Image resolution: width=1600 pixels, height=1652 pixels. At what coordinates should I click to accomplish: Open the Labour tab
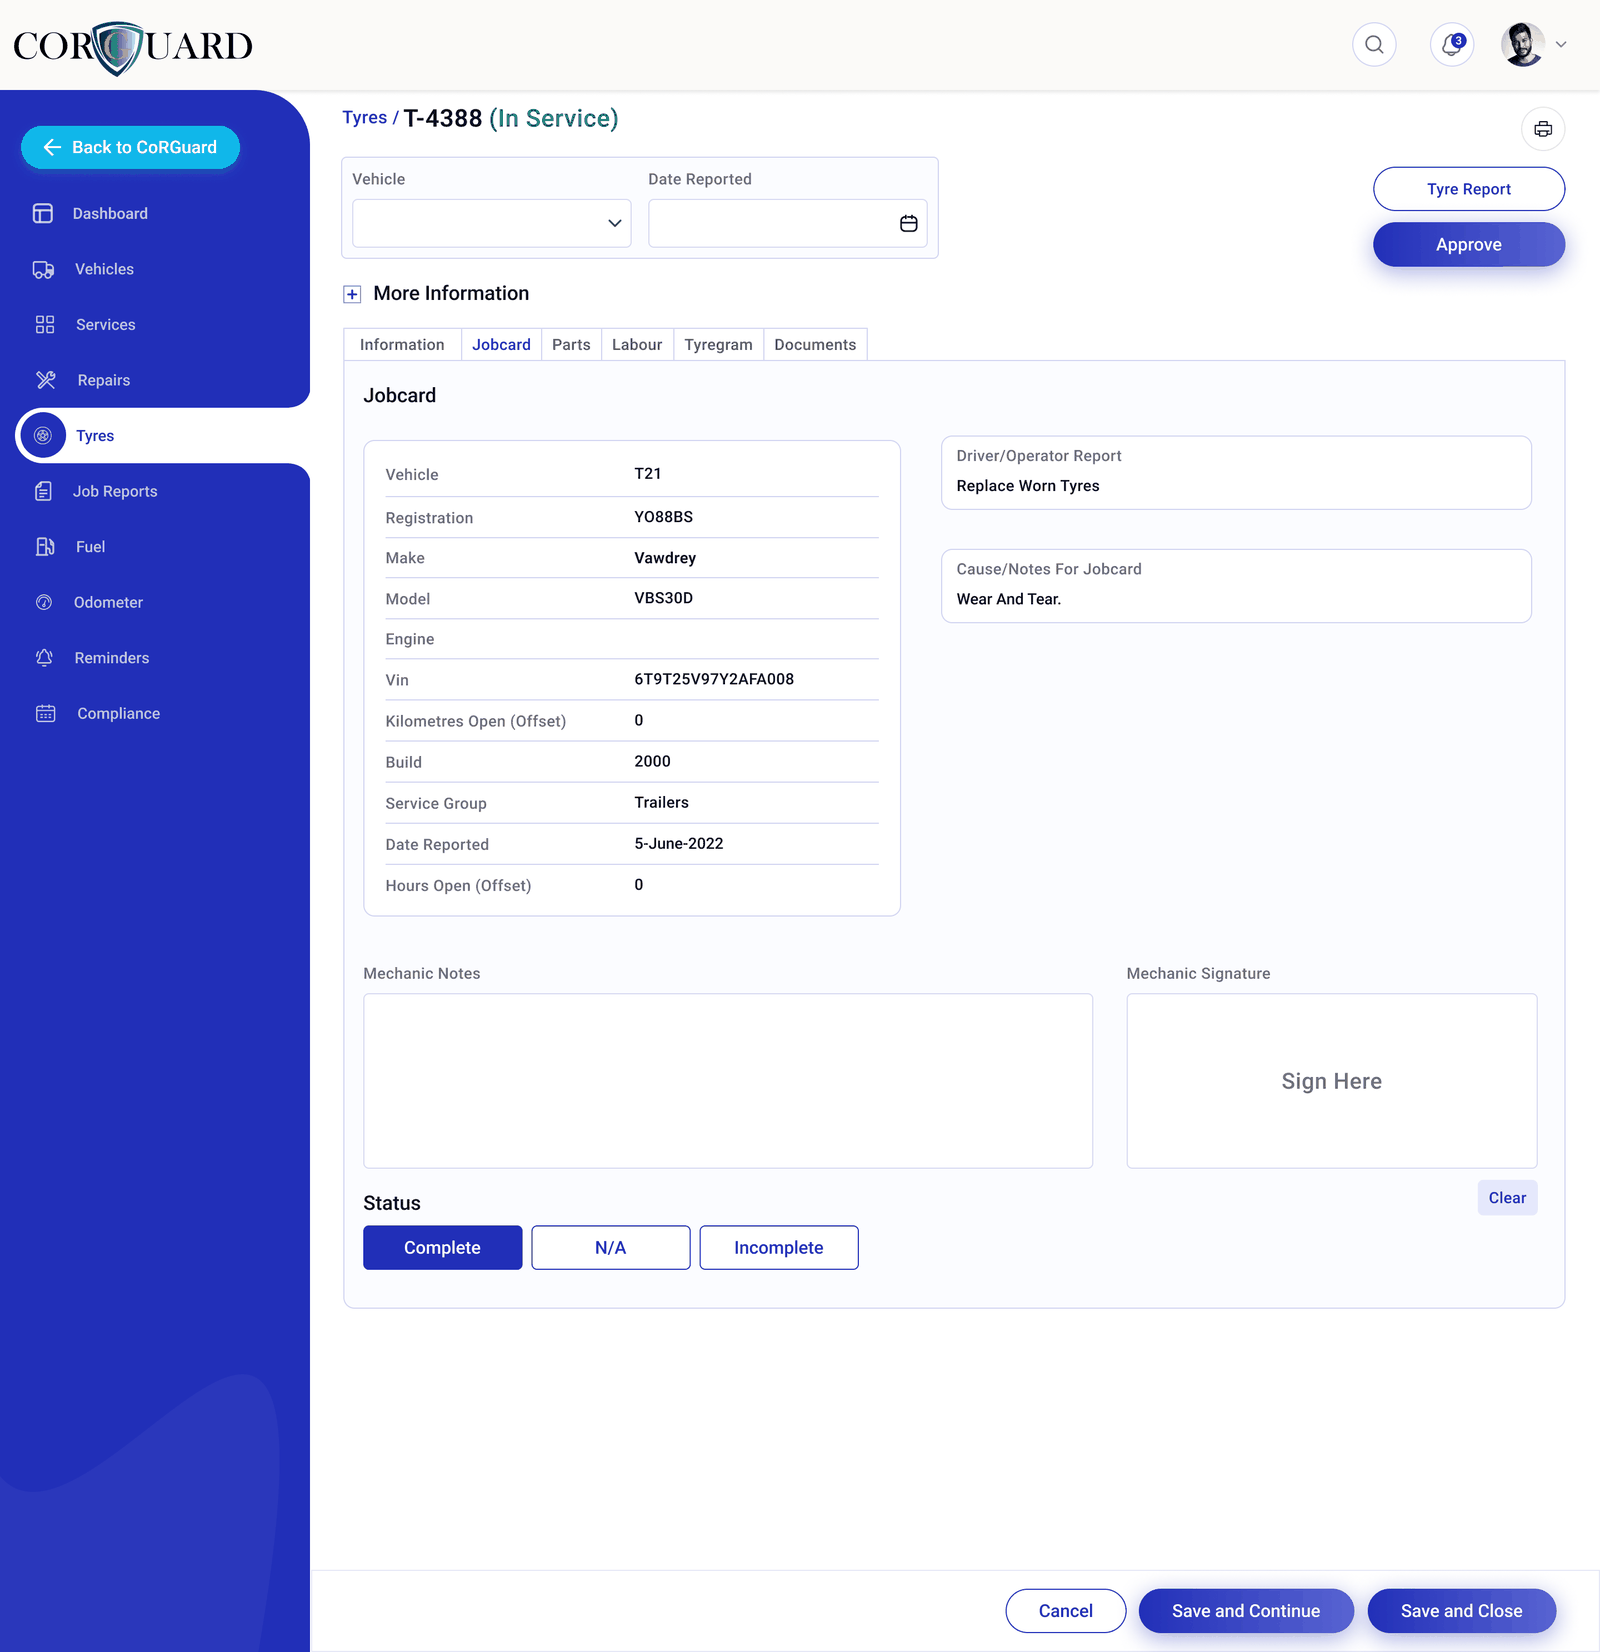click(x=637, y=345)
